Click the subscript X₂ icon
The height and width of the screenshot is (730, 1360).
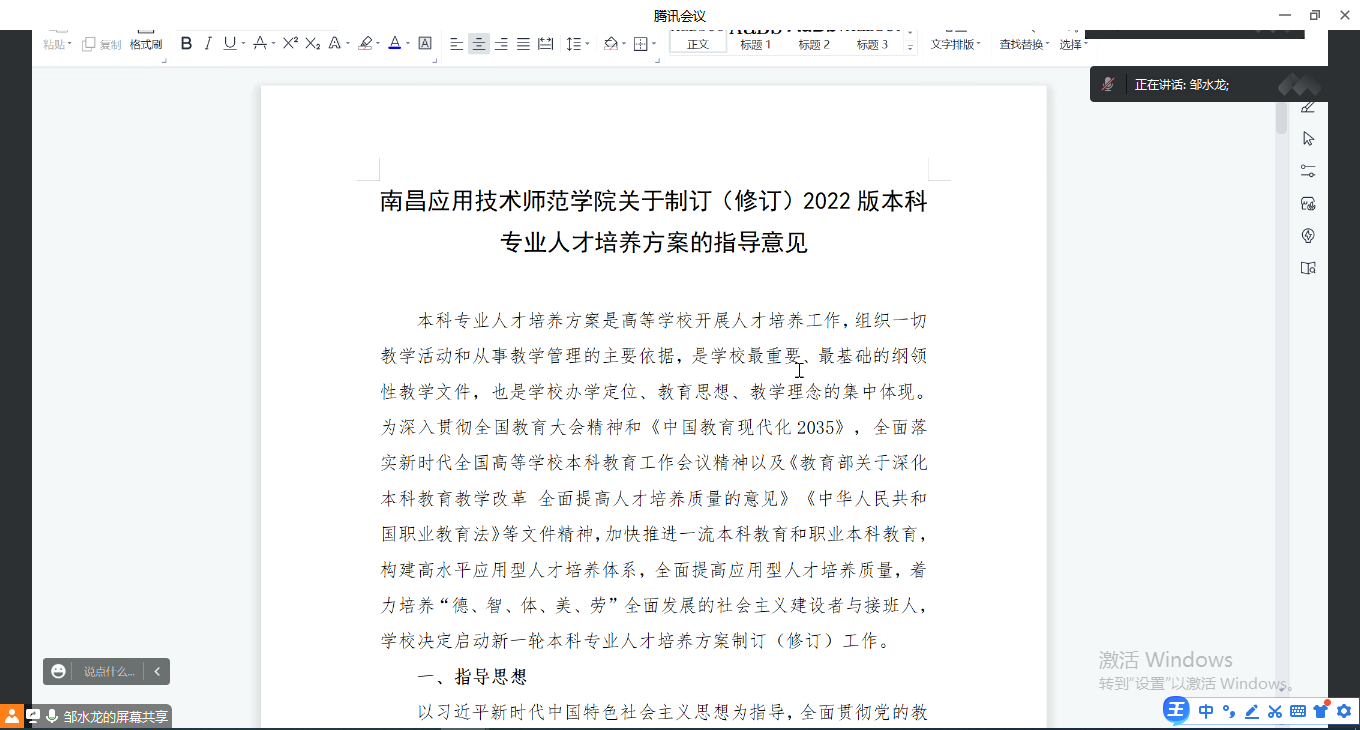coord(312,43)
